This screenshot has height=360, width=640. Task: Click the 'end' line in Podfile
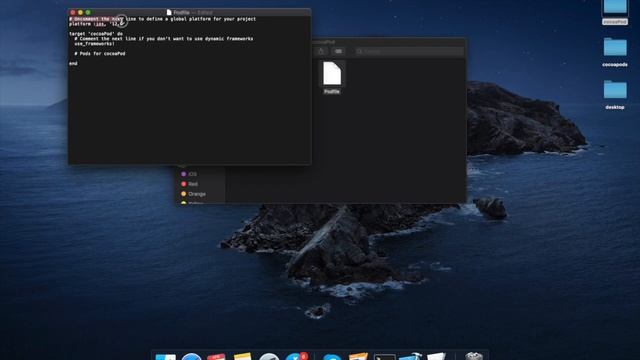click(x=73, y=63)
